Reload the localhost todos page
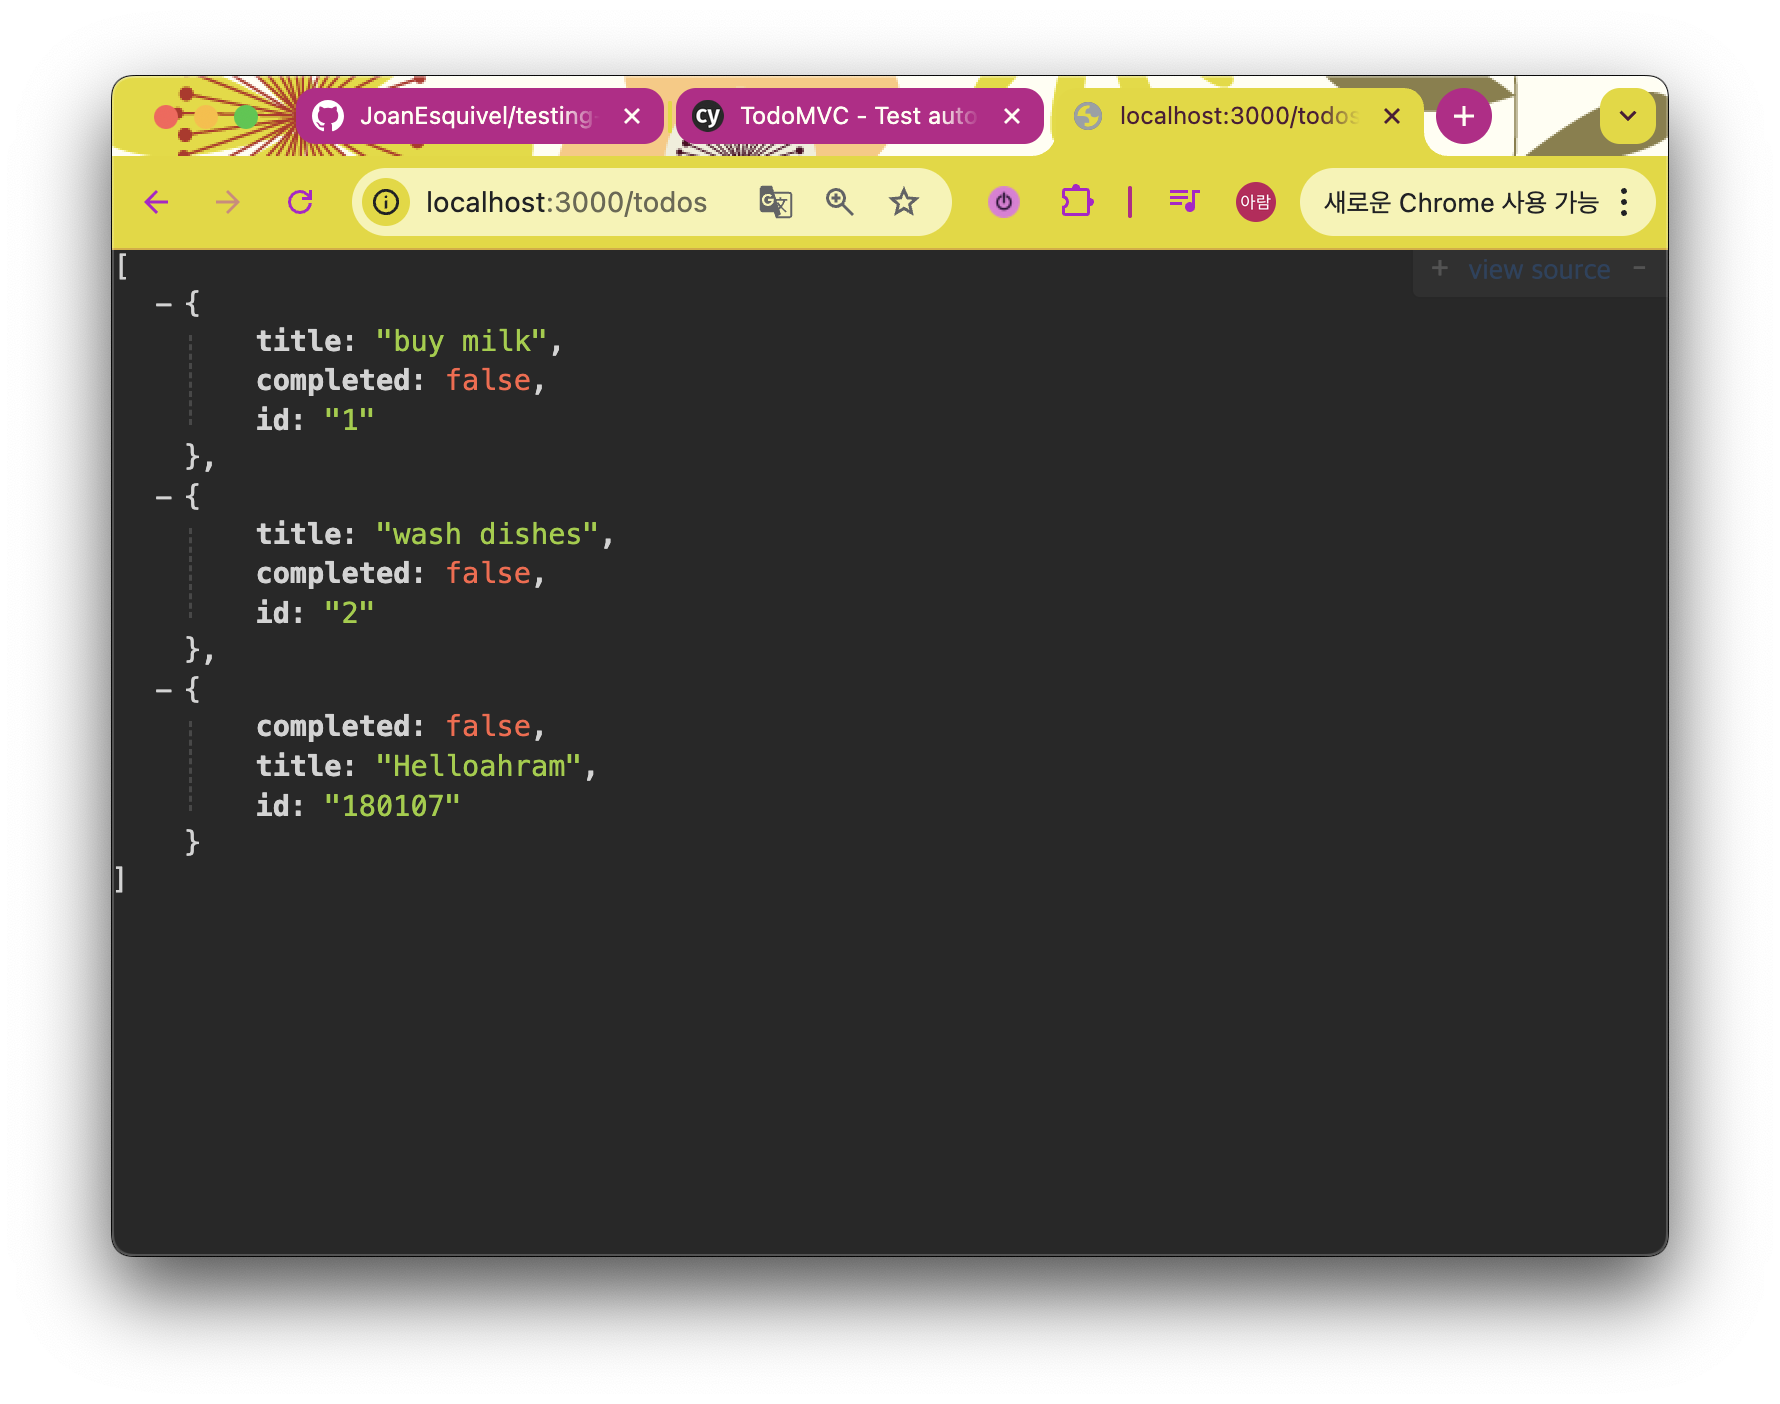The height and width of the screenshot is (1404, 1780). pyautogui.click(x=300, y=203)
